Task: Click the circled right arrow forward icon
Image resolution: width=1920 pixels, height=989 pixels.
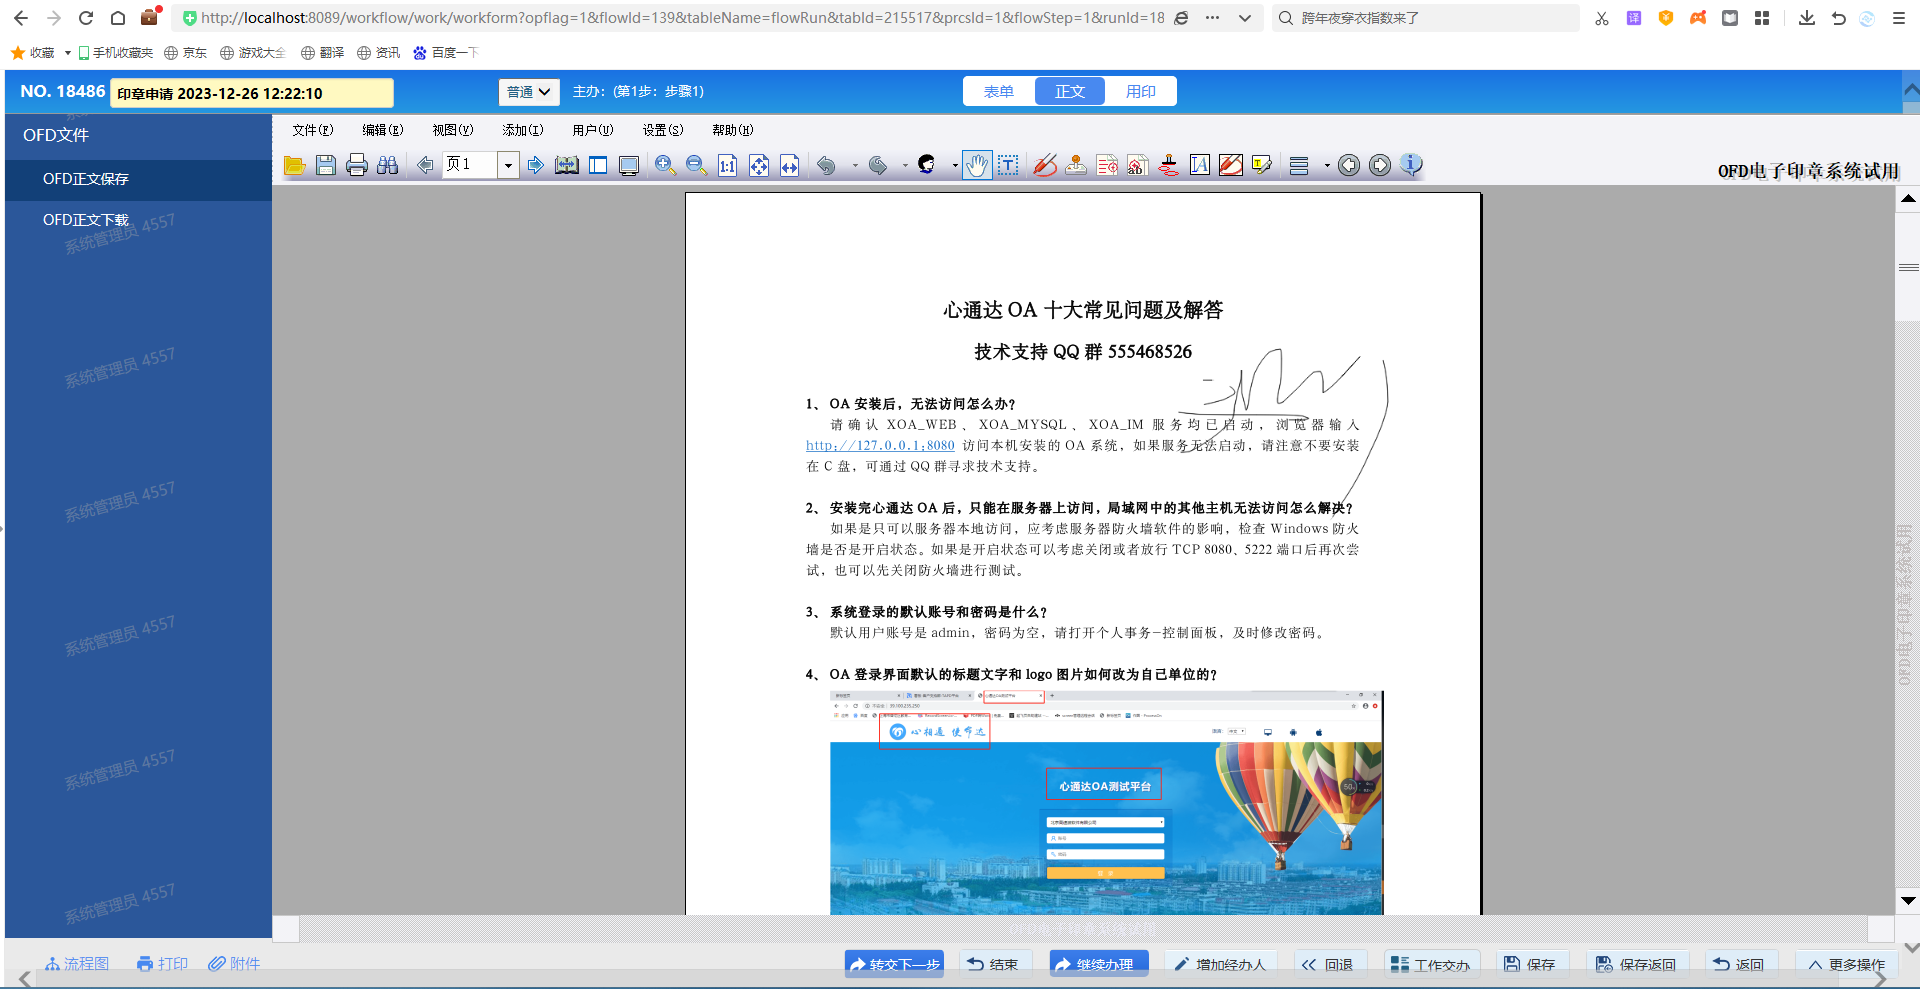Action: pyautogui.click(x=1380, y=165)
